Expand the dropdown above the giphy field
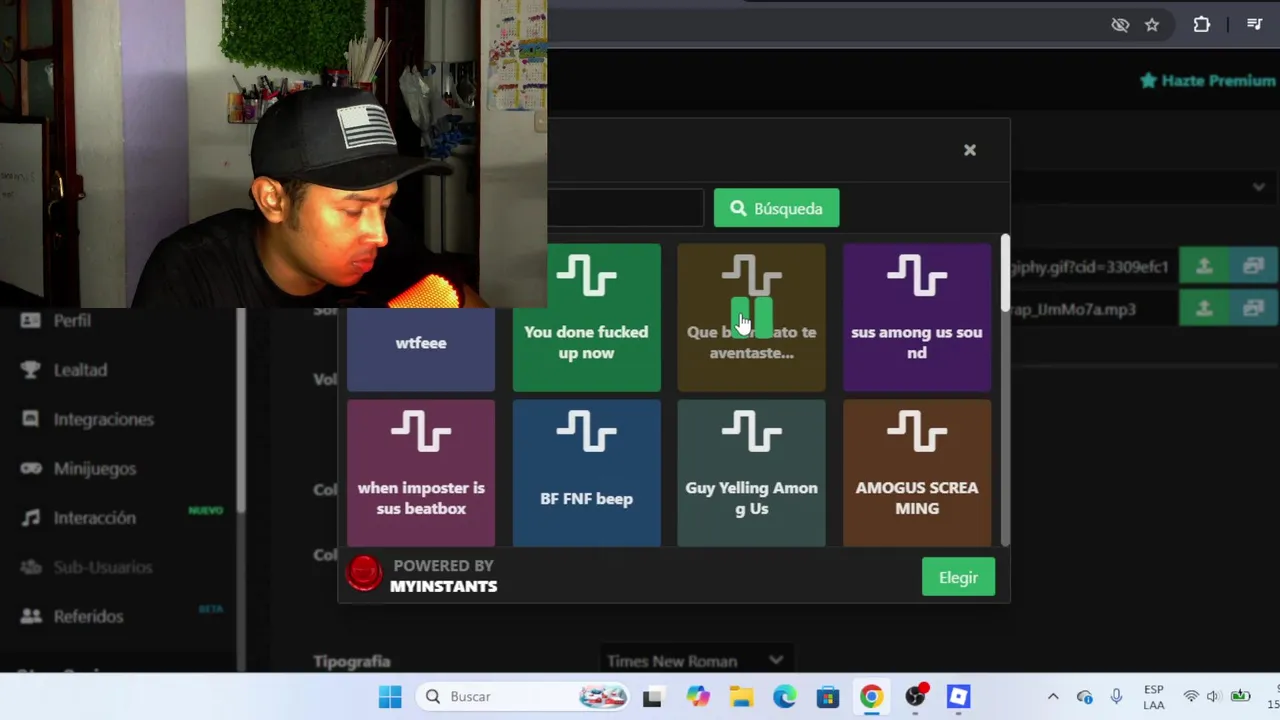 click(x=1258, y=187)
